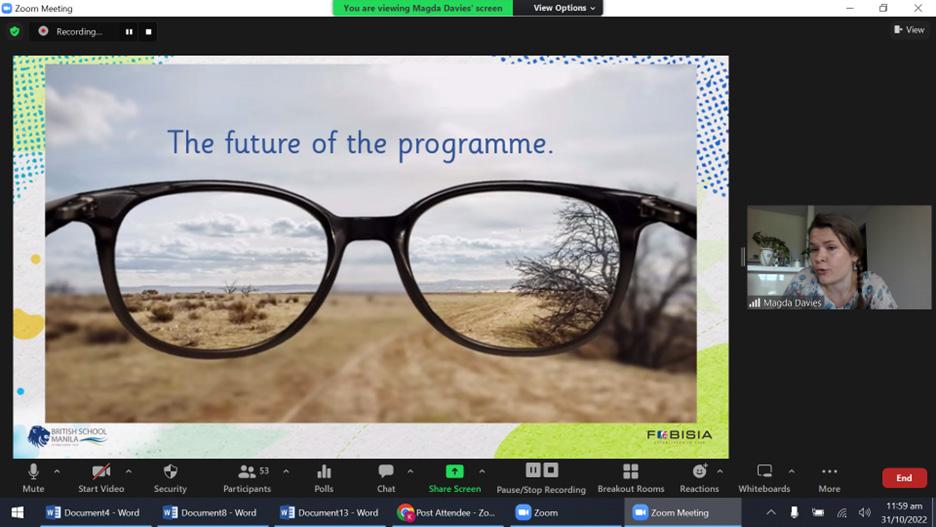Expand arrow next to Reactions
The height and width of the screenshot is (527, 936).
click(x=720, y=471)
